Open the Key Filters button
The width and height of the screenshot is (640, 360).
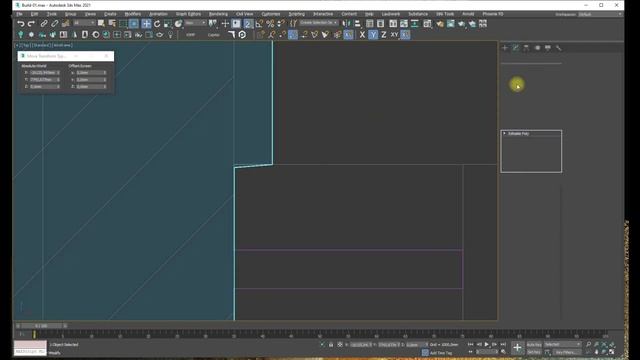566,352
